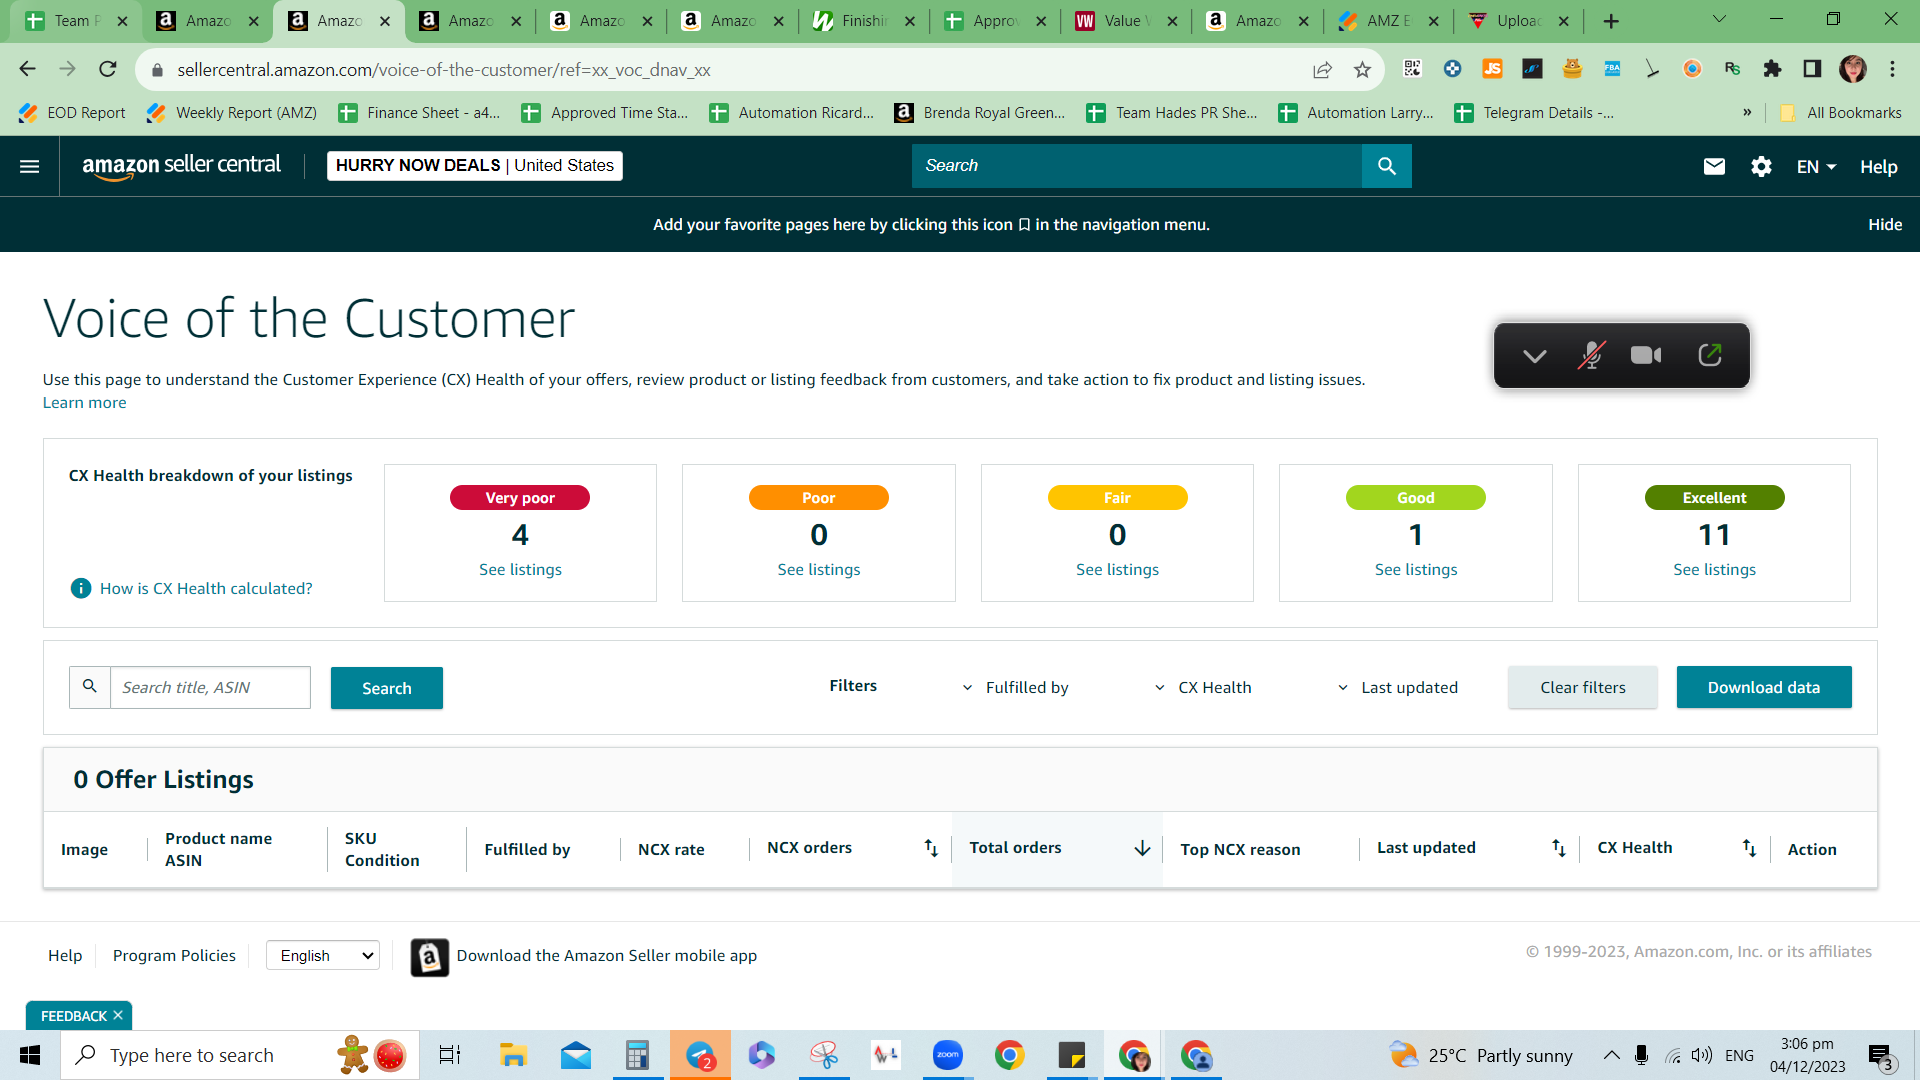This screenshot has width=1920, height=1080.
Task: Sort the Last updated column arrows
Action: (x=1559, y=848)
